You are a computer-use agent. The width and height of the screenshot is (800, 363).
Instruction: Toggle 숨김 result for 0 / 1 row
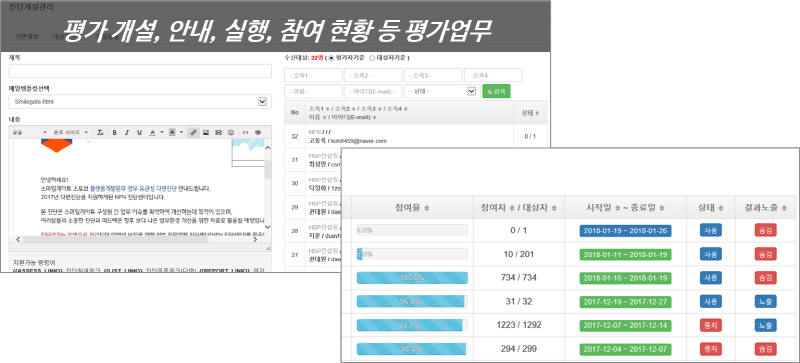coord(765,230)
